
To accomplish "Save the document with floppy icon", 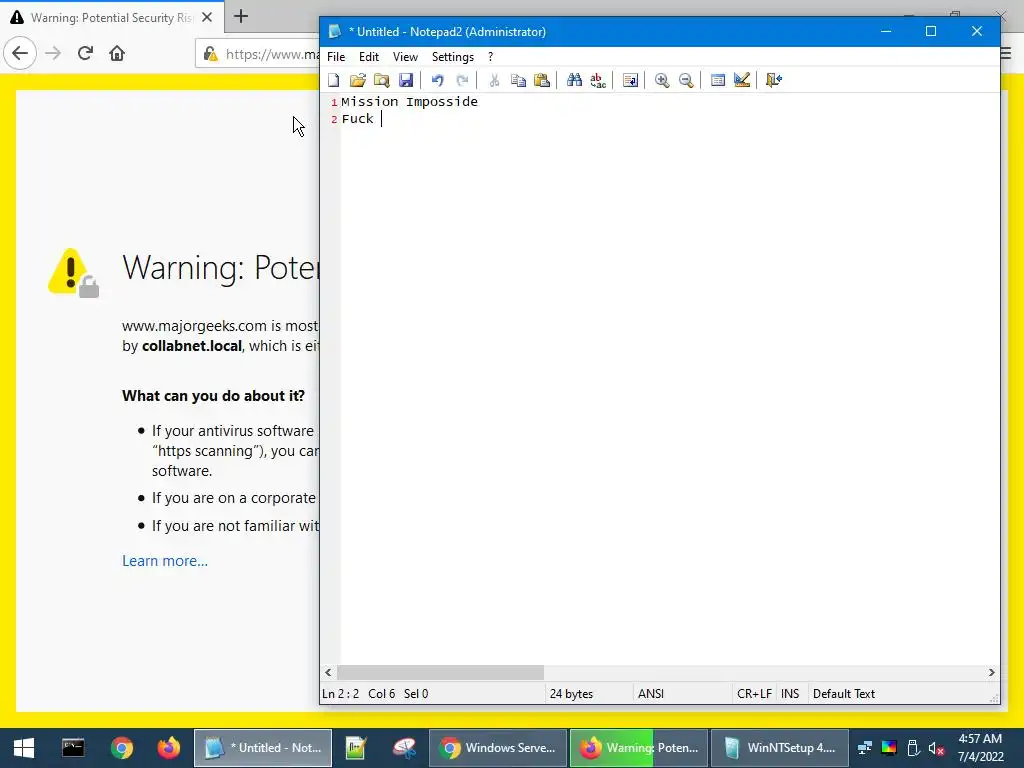I will click(406, 80).
